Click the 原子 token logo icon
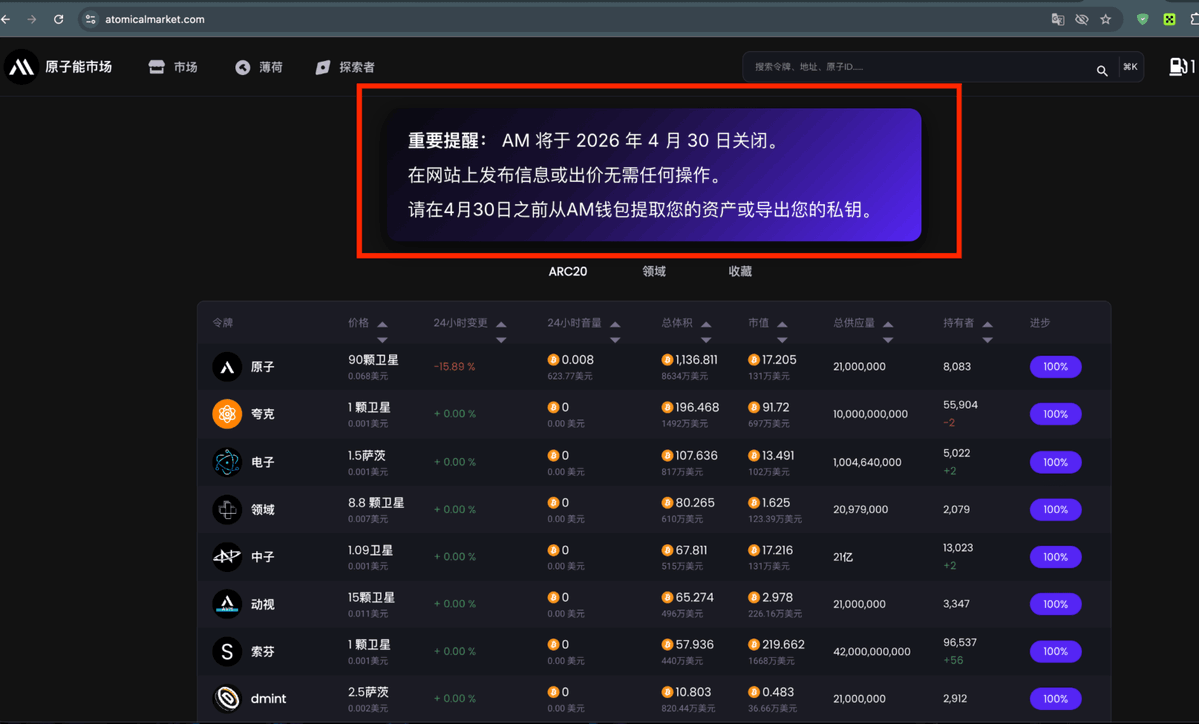The image size is (1199, 724). point(226,366)
